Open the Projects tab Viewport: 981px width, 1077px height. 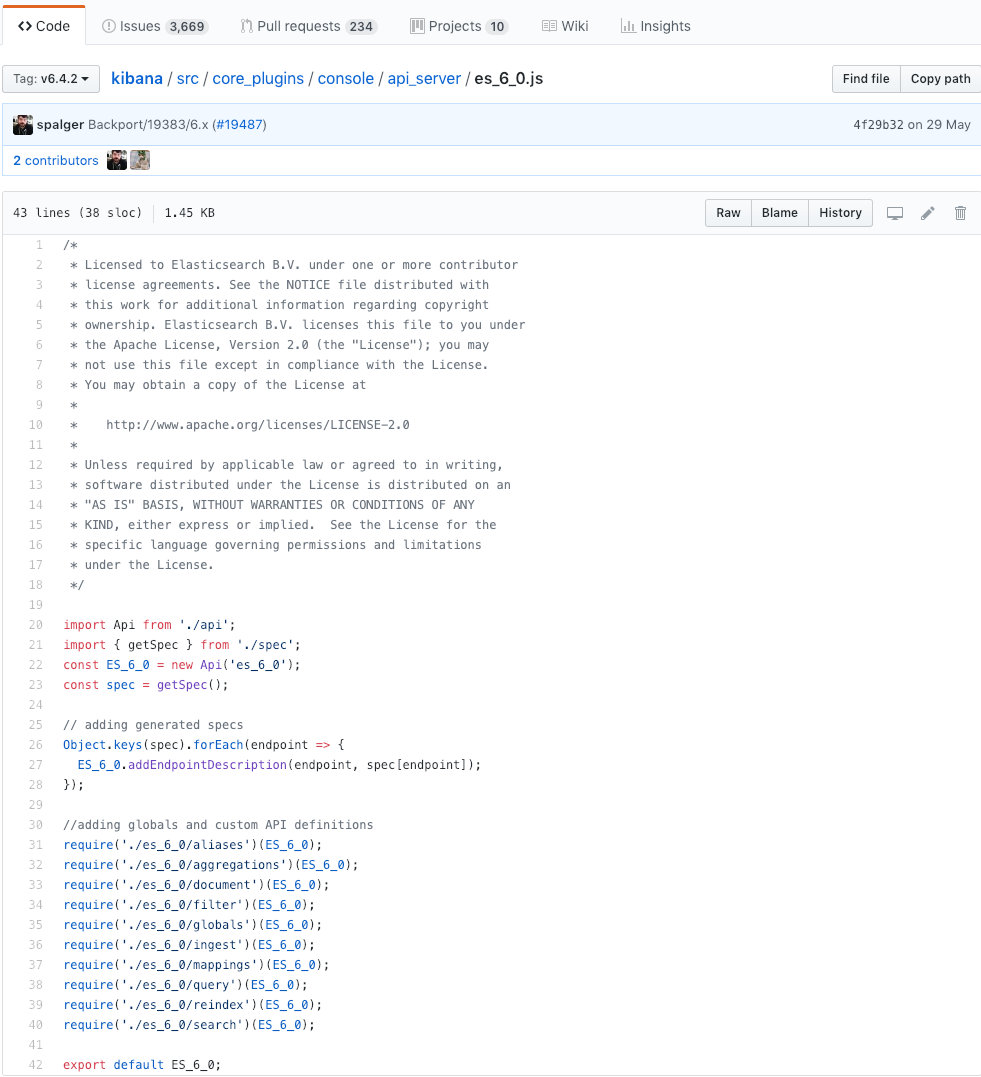pyautogui.click(x=458, y=26)
